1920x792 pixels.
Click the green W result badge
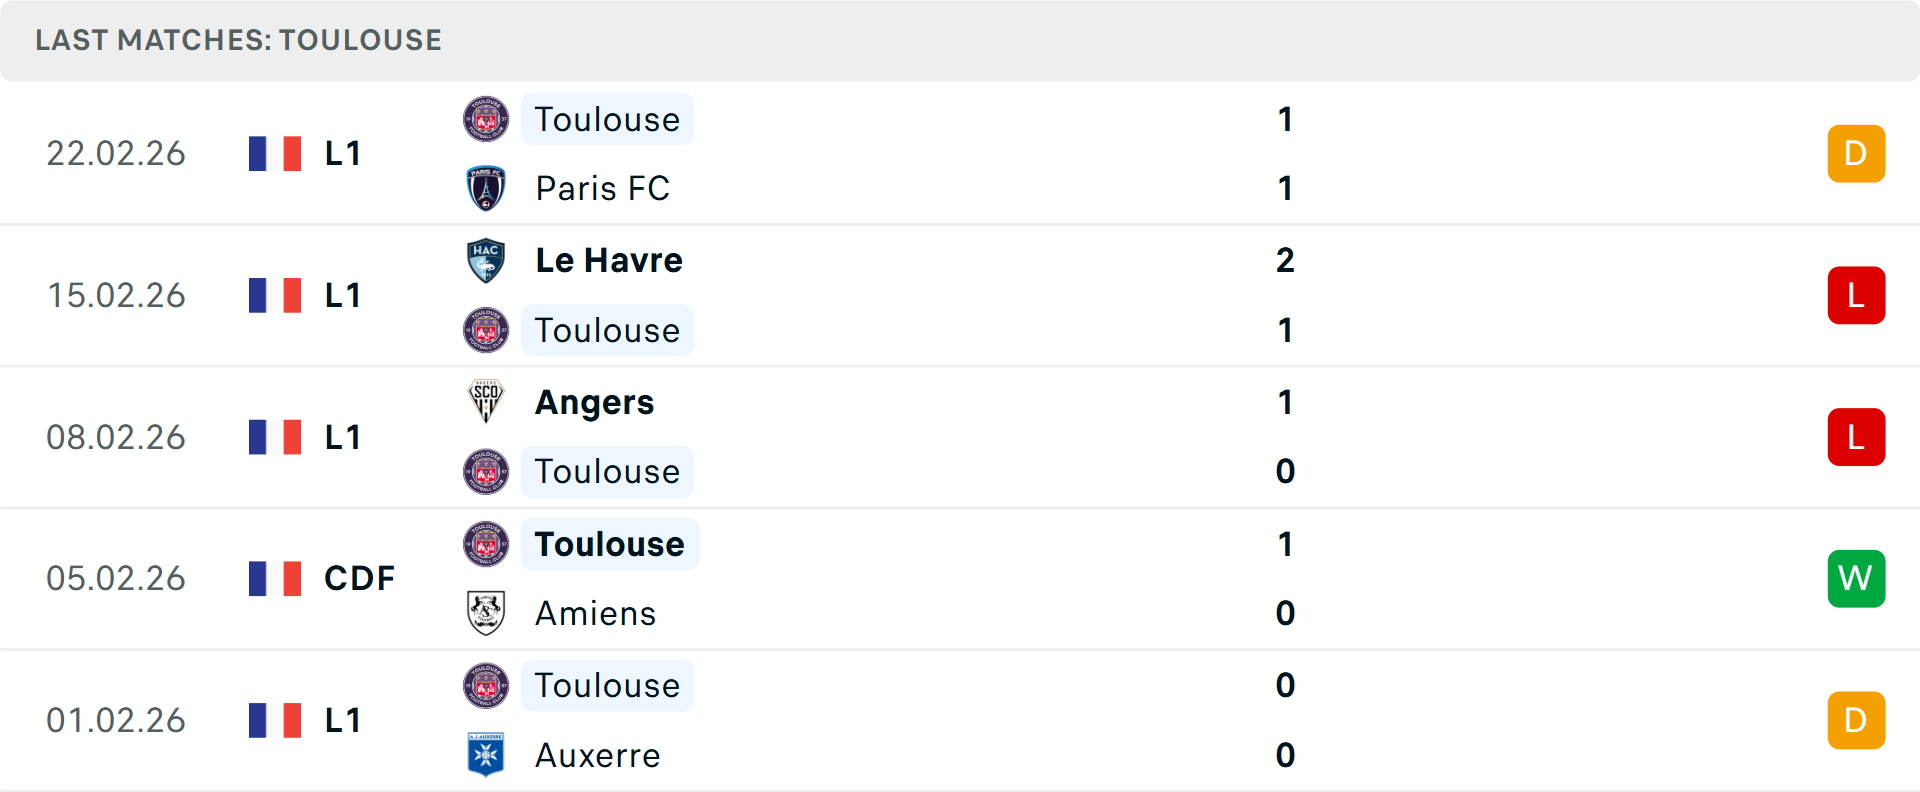tap(1856, 578)
